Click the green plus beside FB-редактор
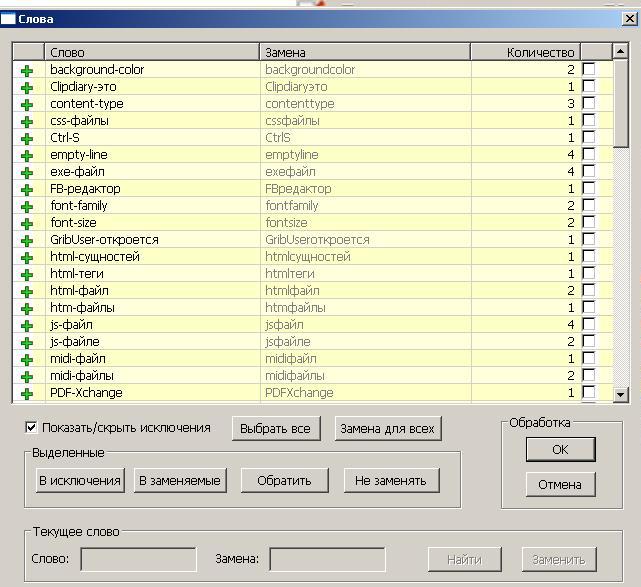This screenshot has height=587, width=641. tap(27, 190)
